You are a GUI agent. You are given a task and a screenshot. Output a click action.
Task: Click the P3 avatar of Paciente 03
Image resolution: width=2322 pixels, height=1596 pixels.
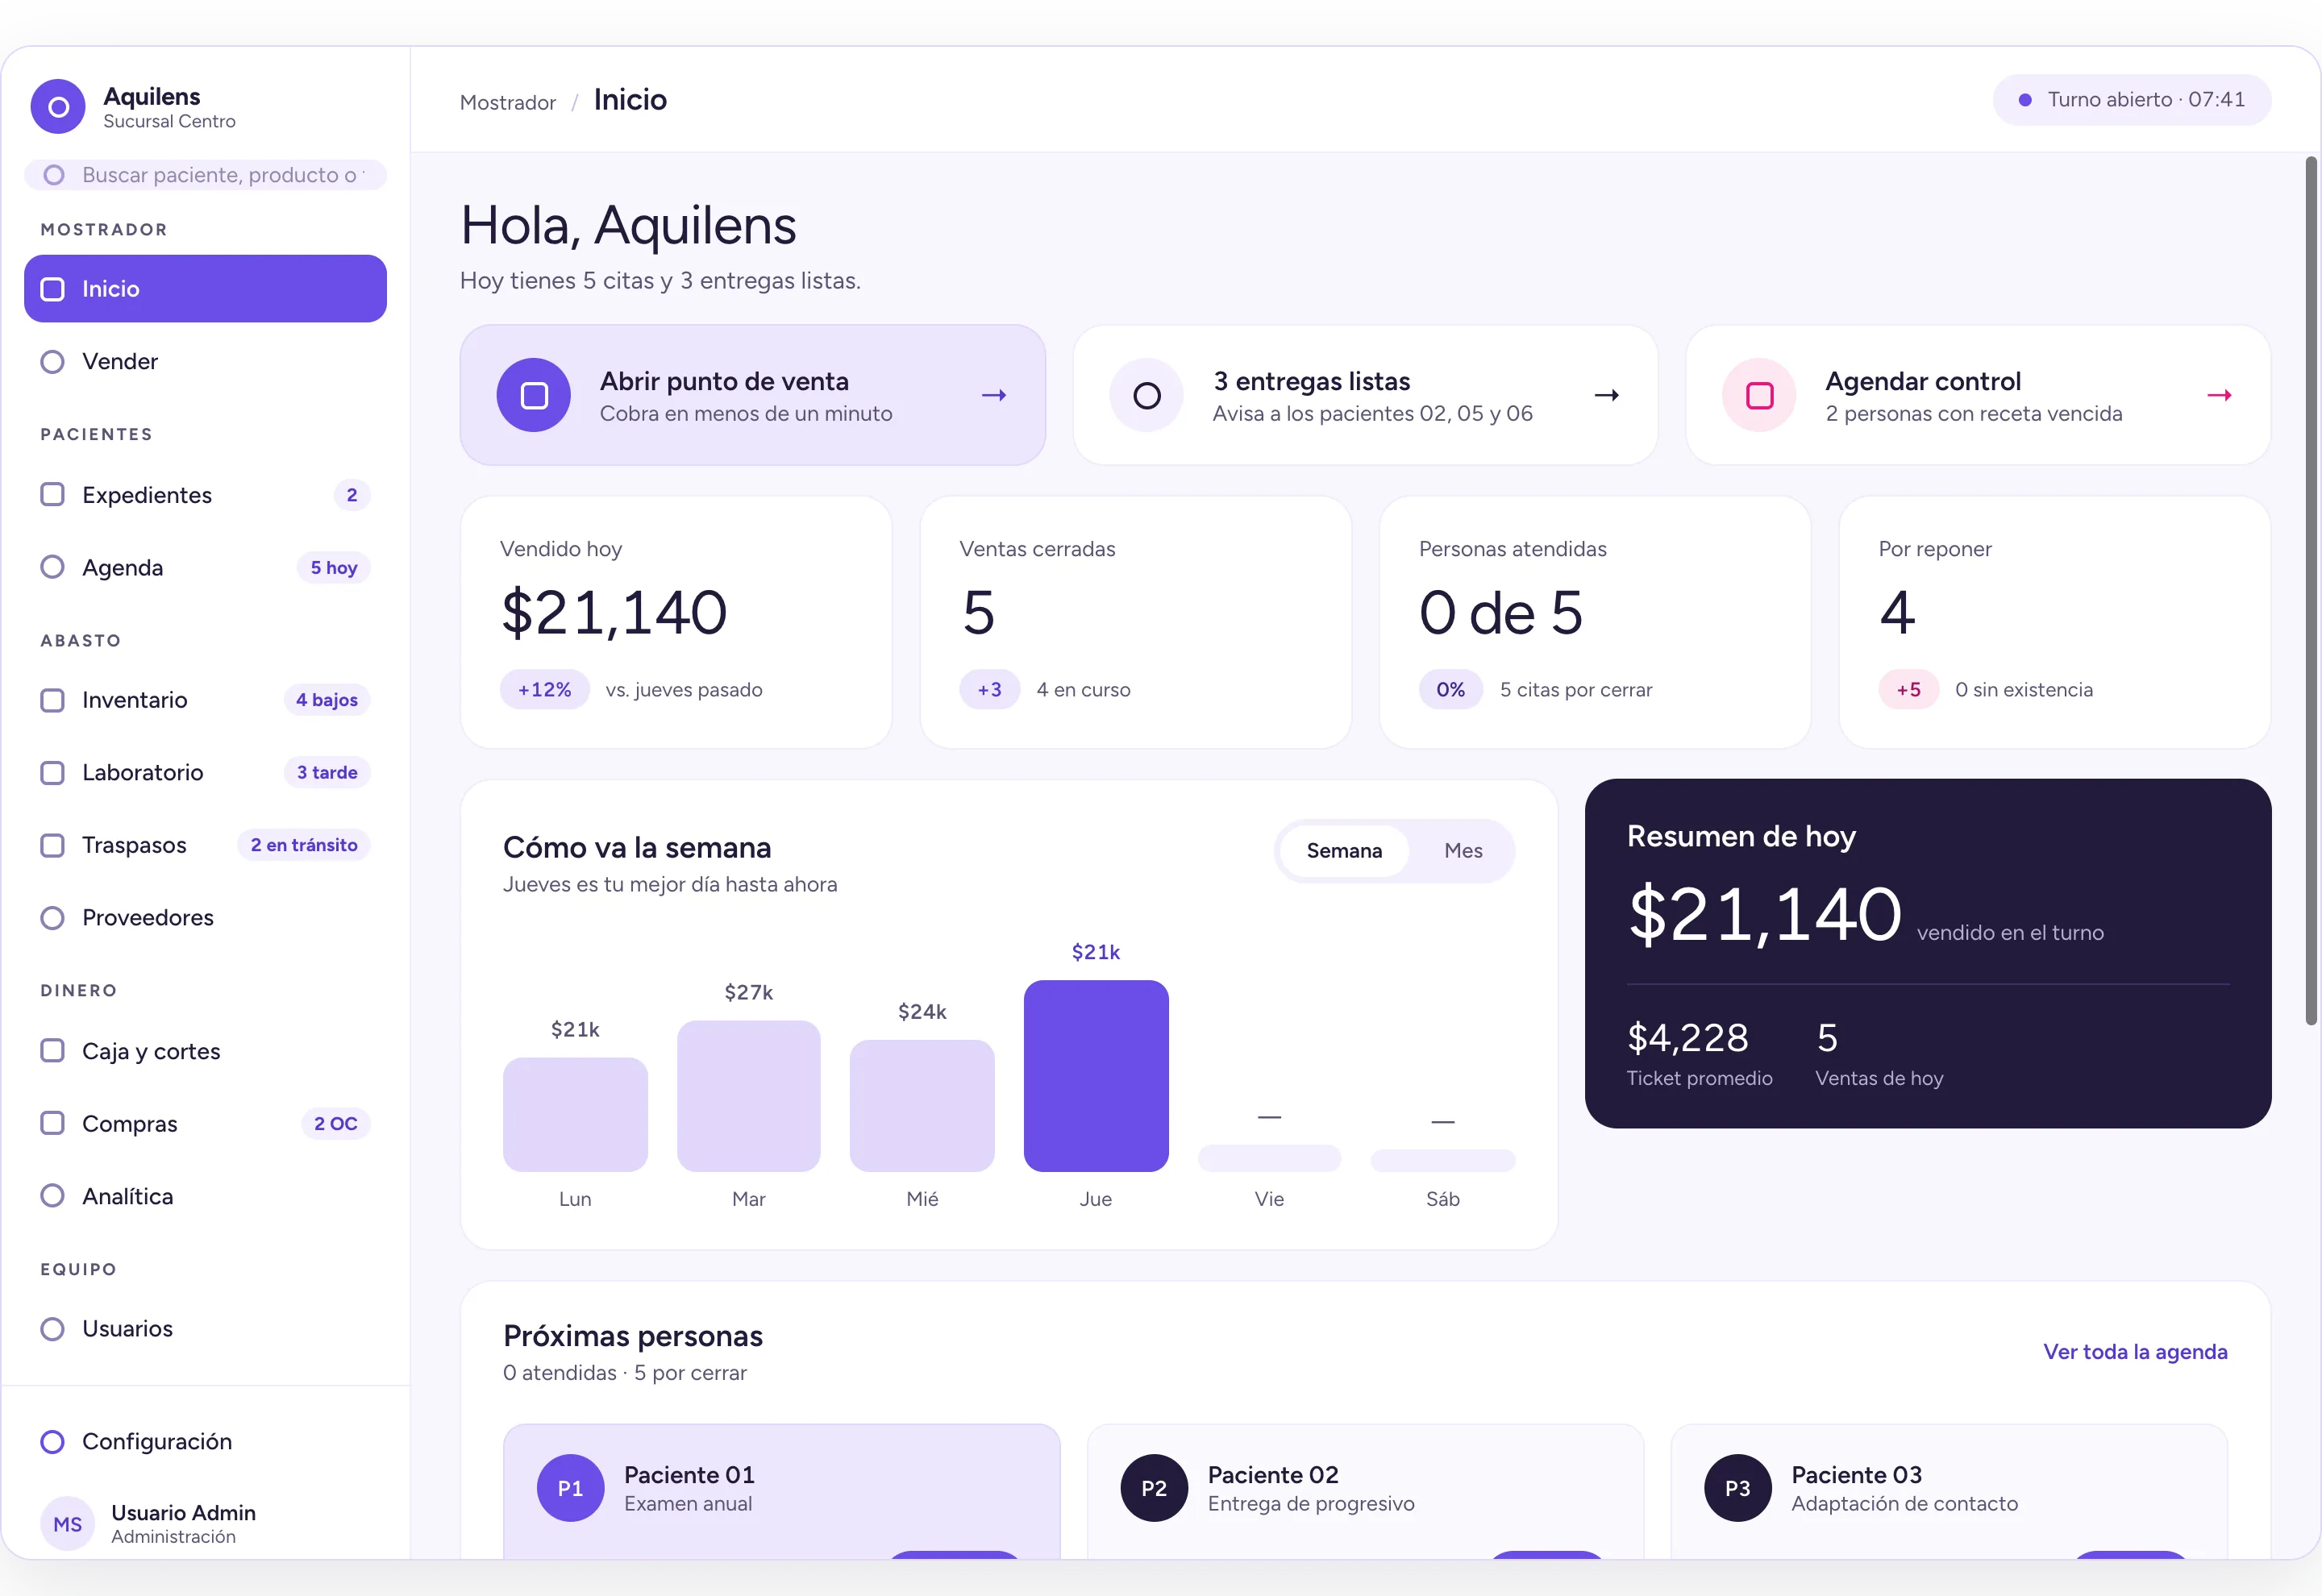point(1737,1487)
